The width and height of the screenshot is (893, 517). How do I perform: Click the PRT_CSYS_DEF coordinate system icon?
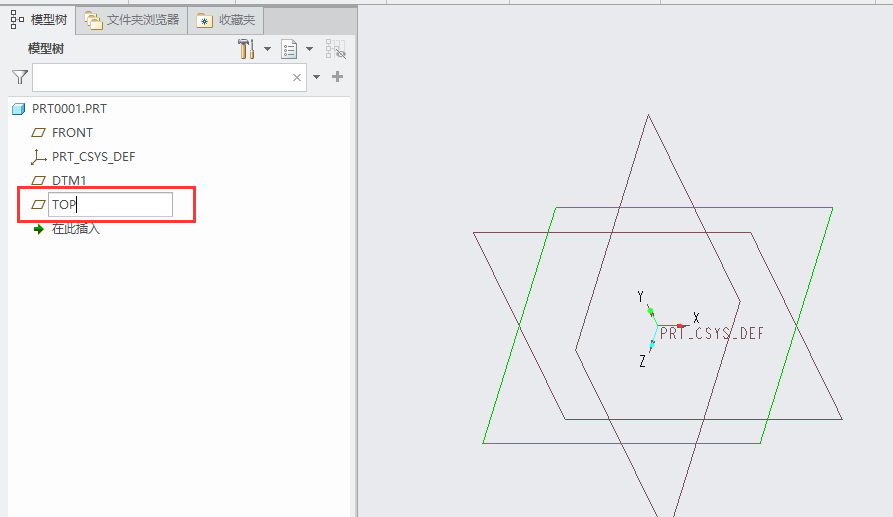[38, 157]
